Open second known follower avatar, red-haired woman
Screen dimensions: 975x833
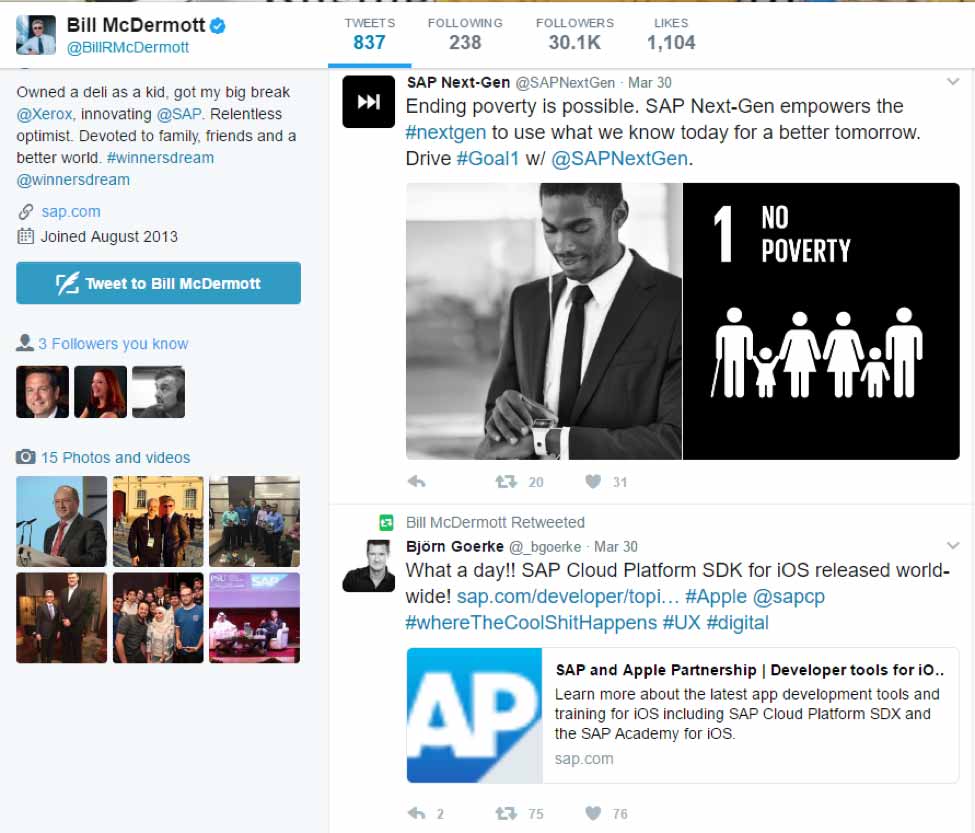point(100,392)
